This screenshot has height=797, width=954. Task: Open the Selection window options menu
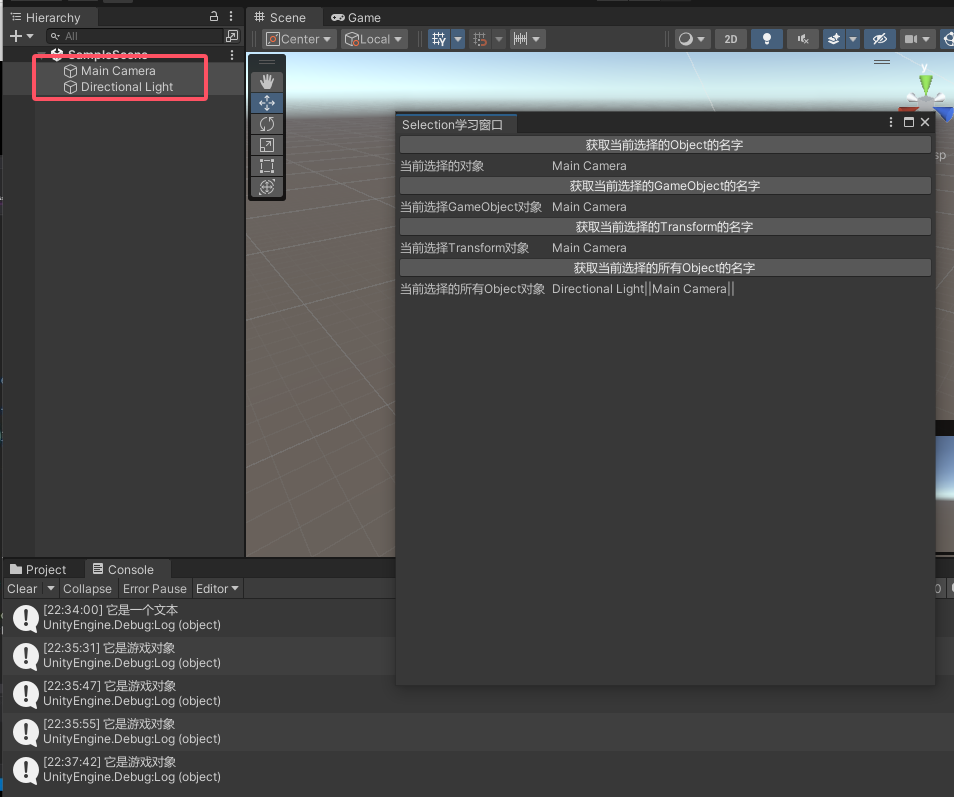tap(891, 122)
